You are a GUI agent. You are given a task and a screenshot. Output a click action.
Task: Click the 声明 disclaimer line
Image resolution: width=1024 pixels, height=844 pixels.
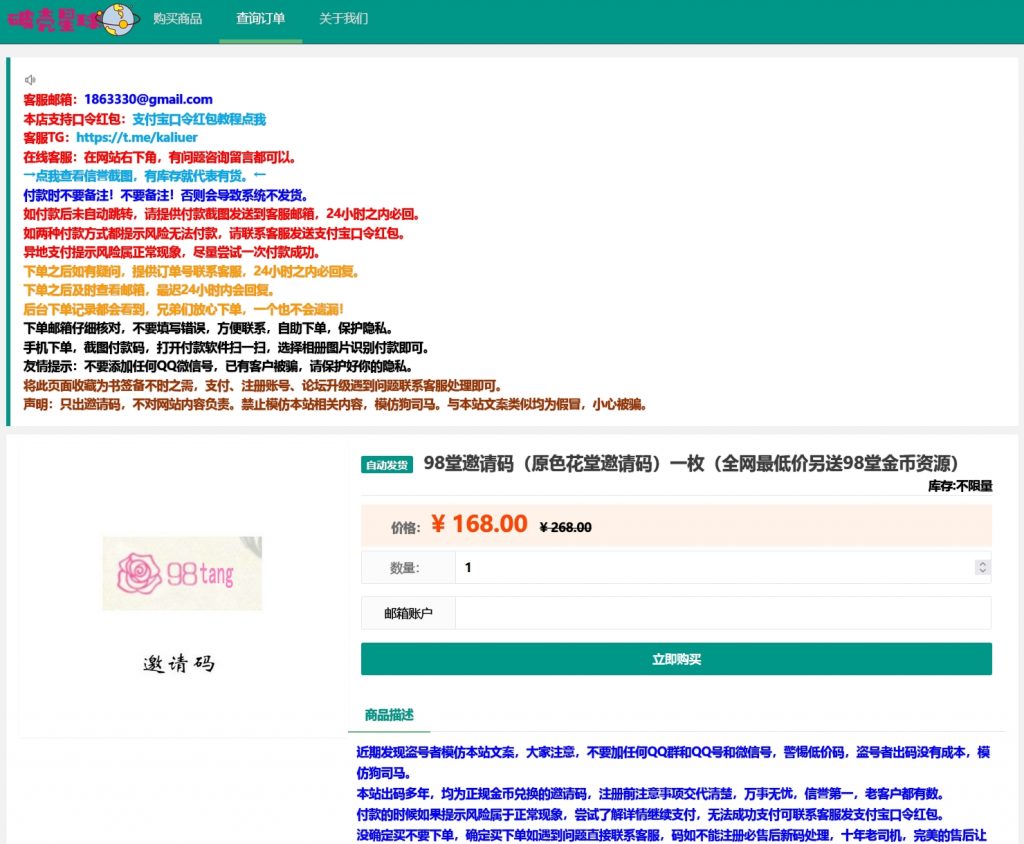point(335,404)
